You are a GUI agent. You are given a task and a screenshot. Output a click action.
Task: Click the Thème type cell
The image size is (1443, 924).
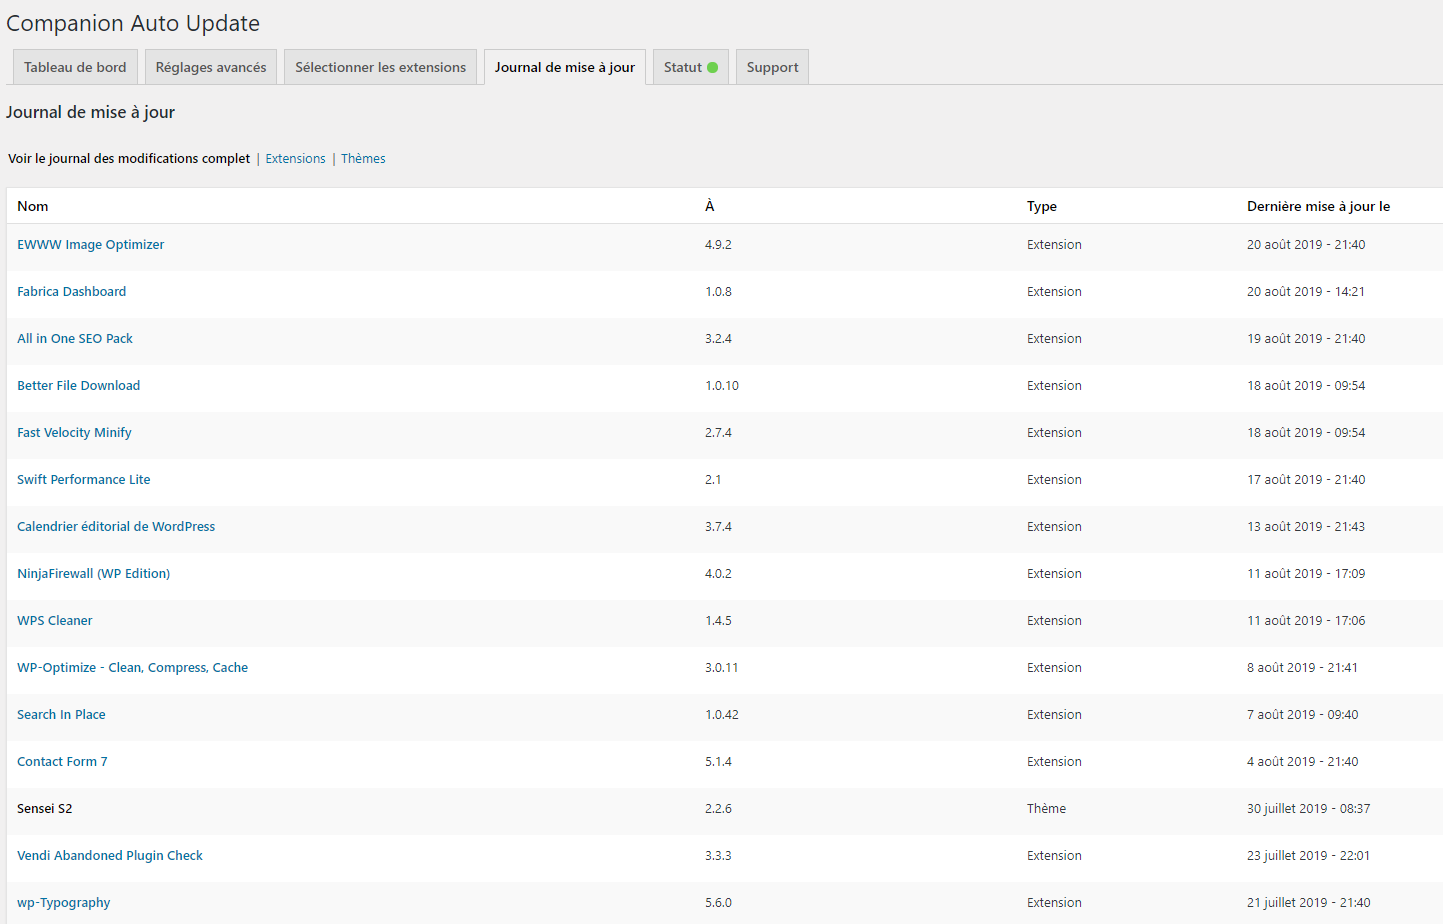[1046, 808]
